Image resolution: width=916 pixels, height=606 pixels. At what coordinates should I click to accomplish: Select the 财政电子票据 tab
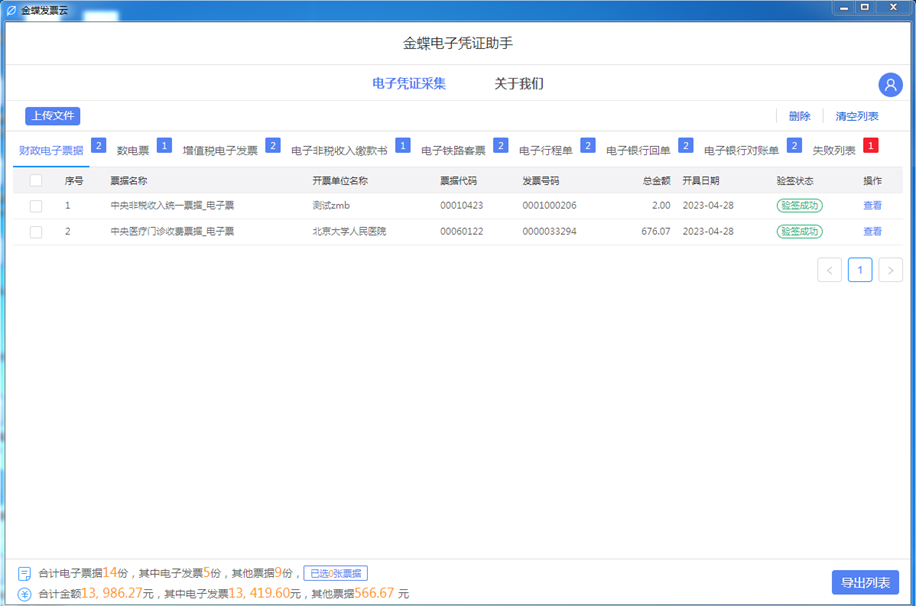point(51,151)
